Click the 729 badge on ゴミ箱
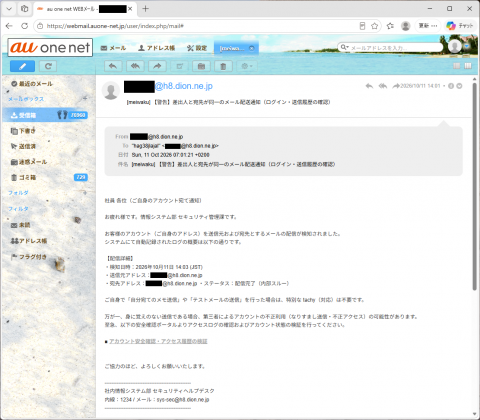 (x=81, y=177)
